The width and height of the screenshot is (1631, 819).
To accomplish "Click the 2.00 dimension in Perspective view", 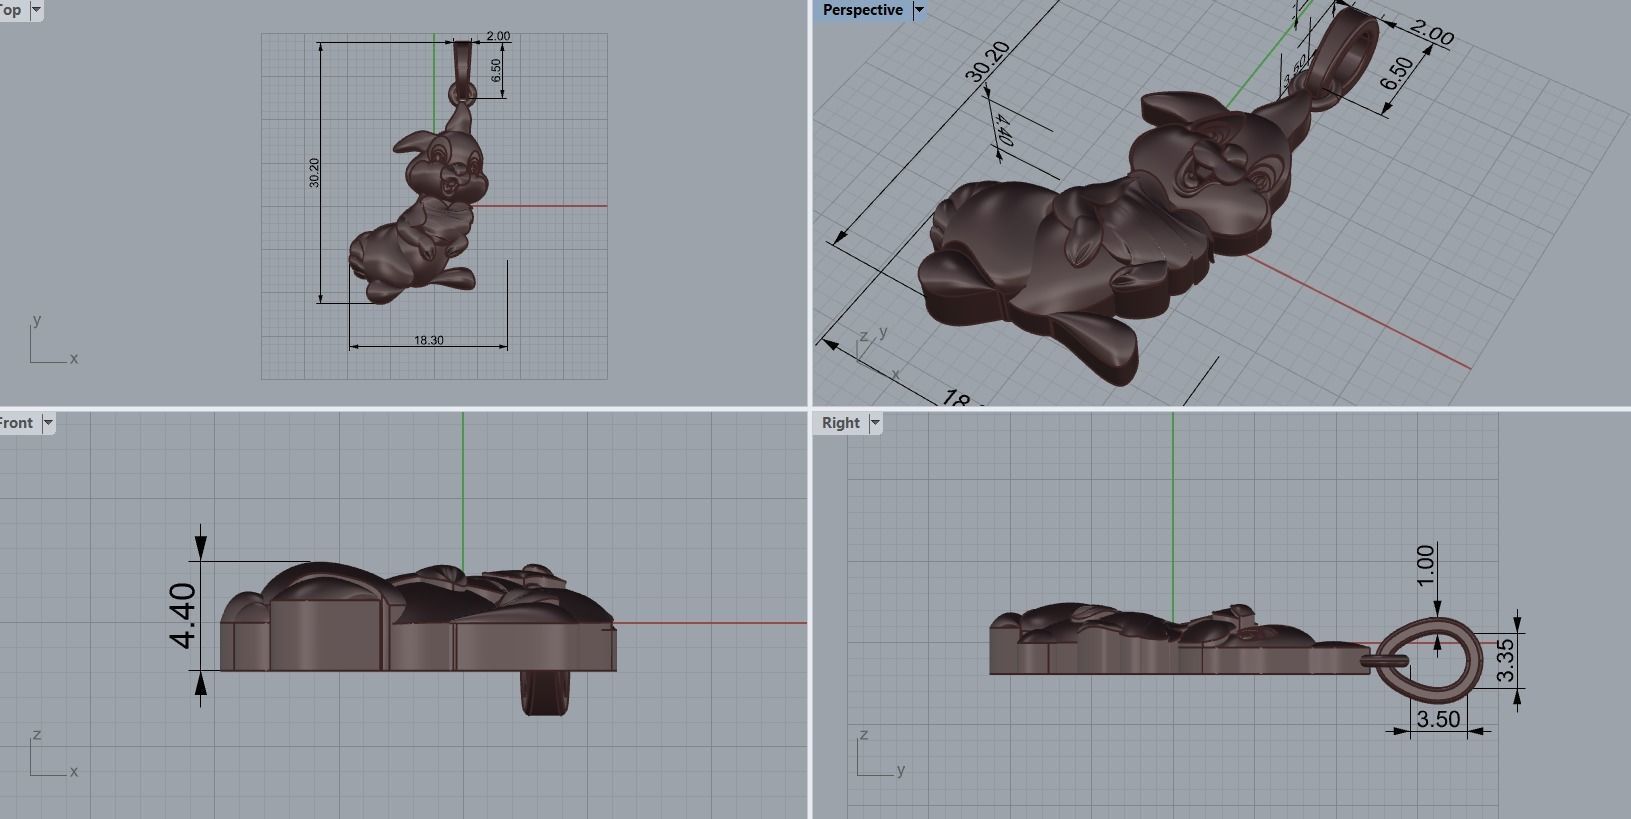I will pyautogui.click(x=1431, y=33).
